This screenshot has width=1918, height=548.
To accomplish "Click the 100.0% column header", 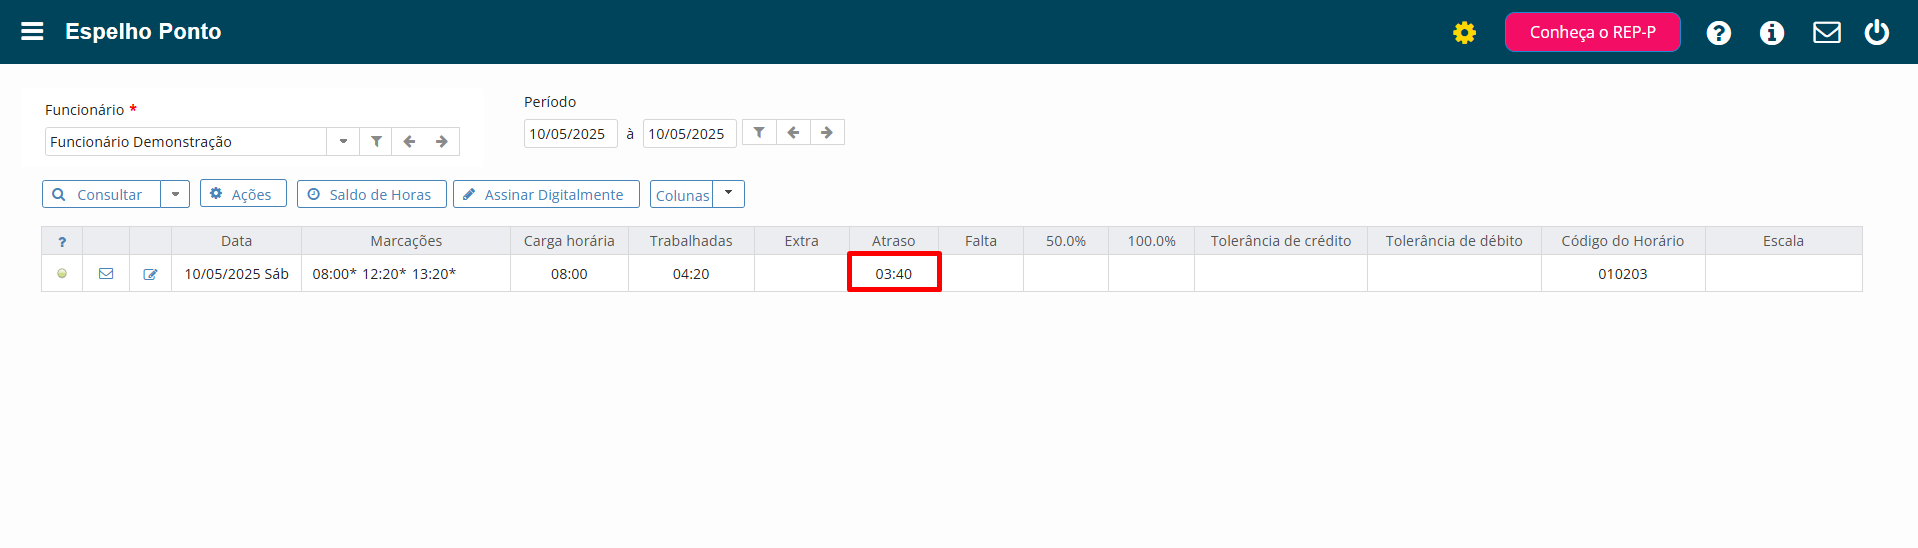I will pos(1151,241).
